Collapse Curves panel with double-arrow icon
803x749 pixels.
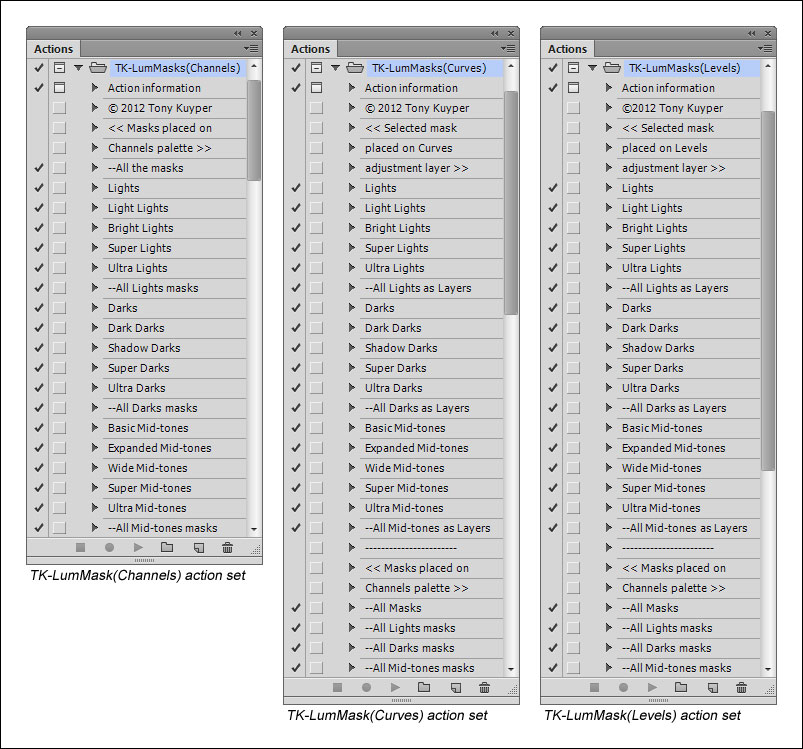[495, 33]
